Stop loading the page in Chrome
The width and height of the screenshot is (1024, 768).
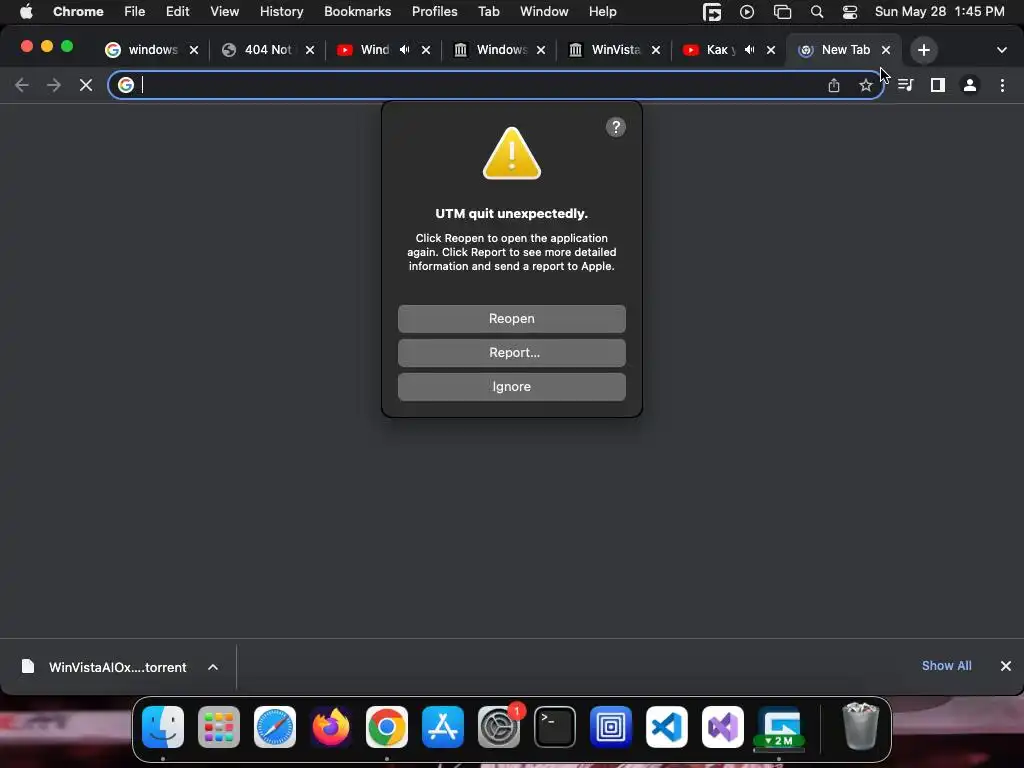[86, 85]
